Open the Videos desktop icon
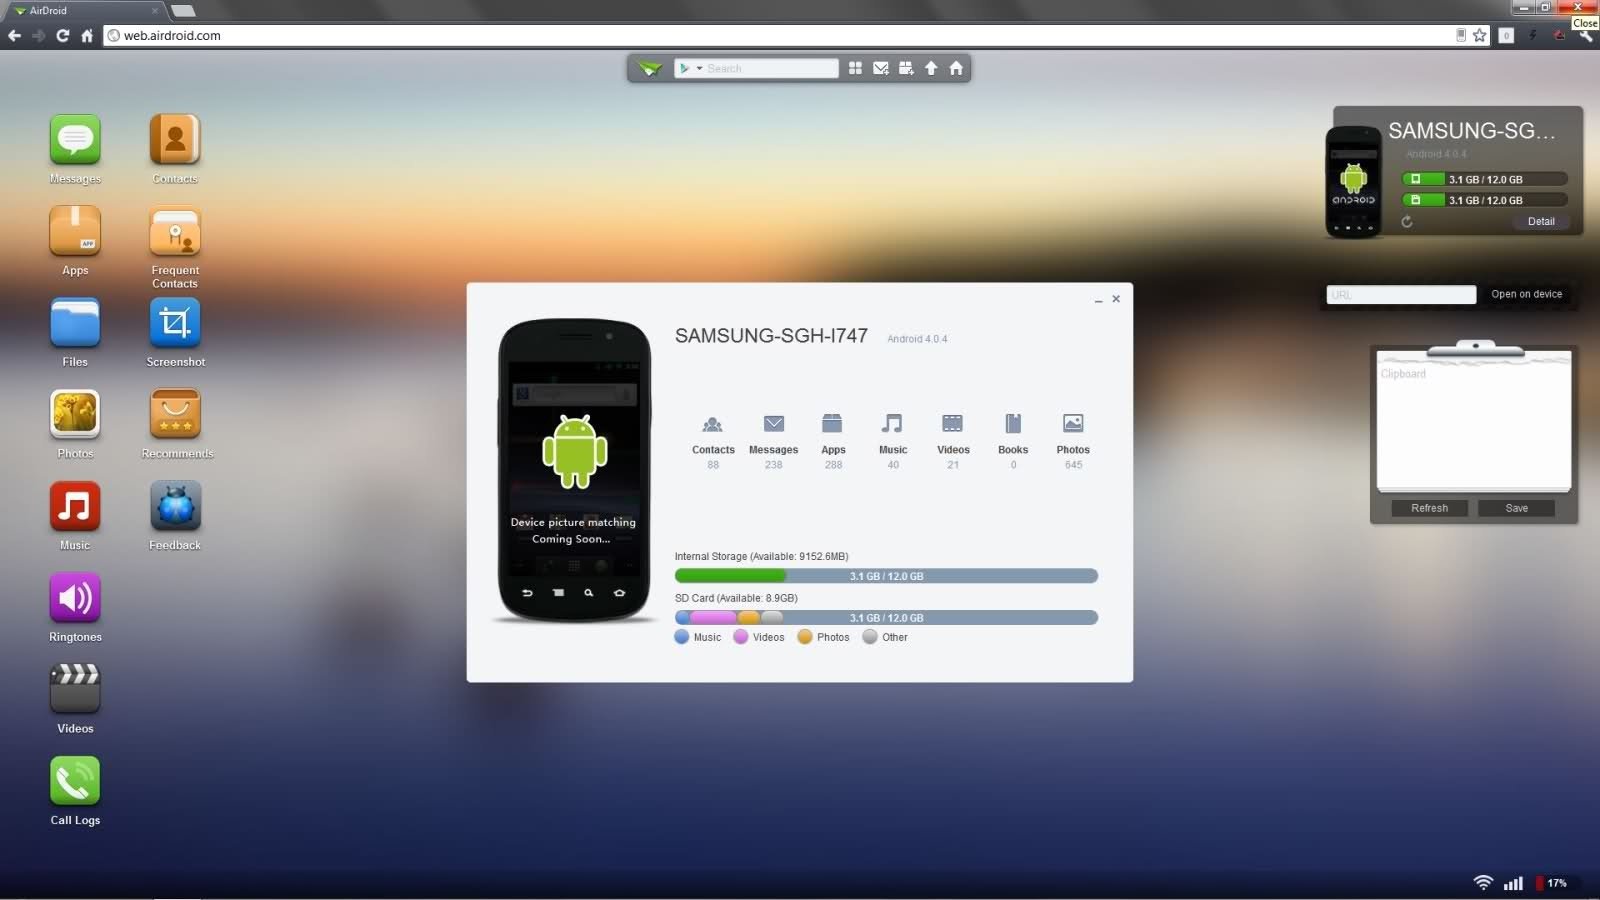Screen dimensions: 1600x900 tap(75, 689)
